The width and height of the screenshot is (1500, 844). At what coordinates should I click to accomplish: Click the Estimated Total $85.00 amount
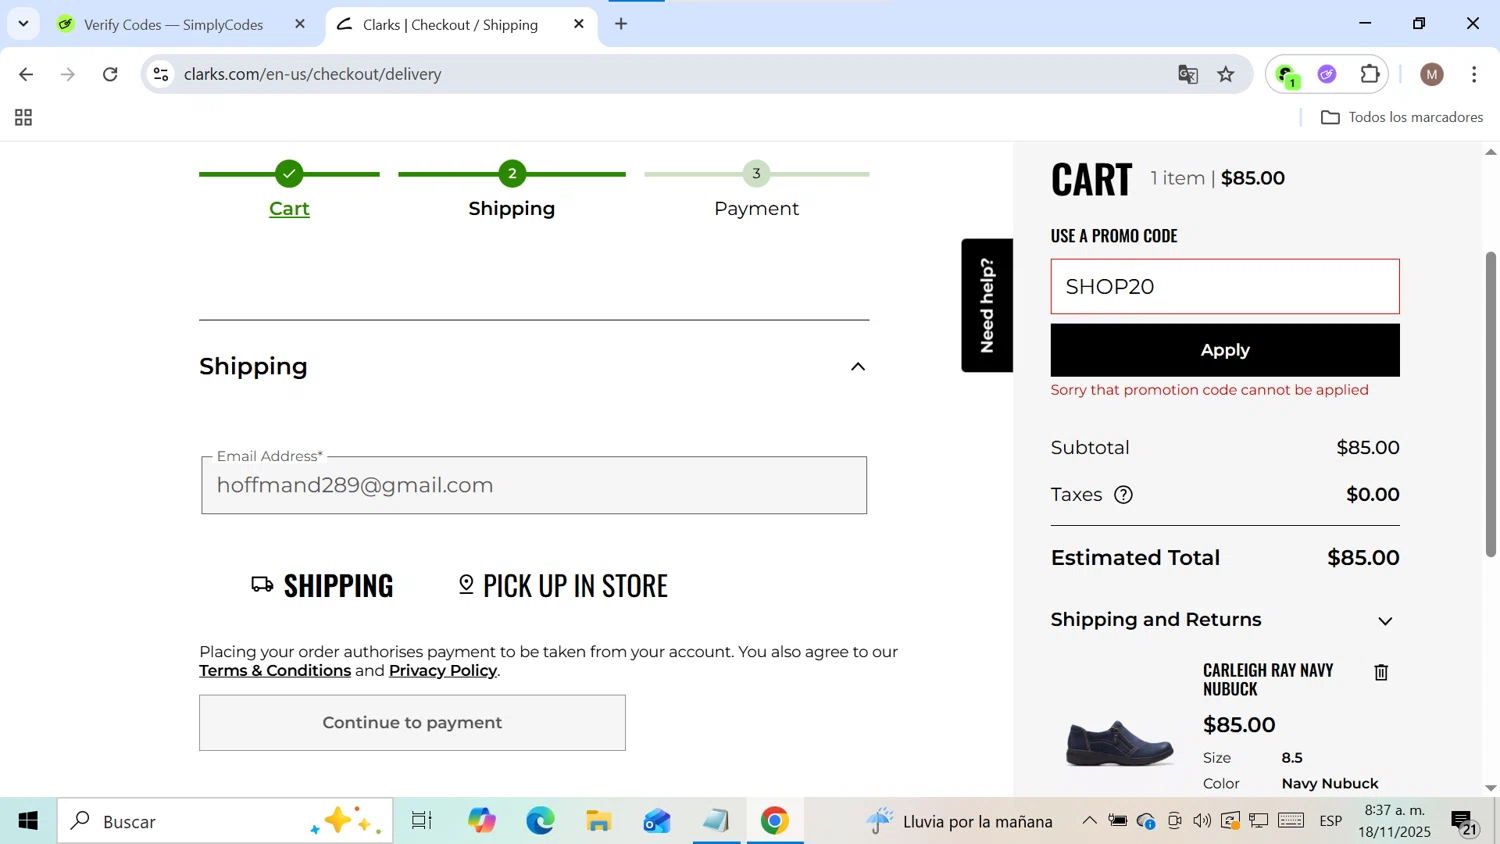tap(1363, 558)
